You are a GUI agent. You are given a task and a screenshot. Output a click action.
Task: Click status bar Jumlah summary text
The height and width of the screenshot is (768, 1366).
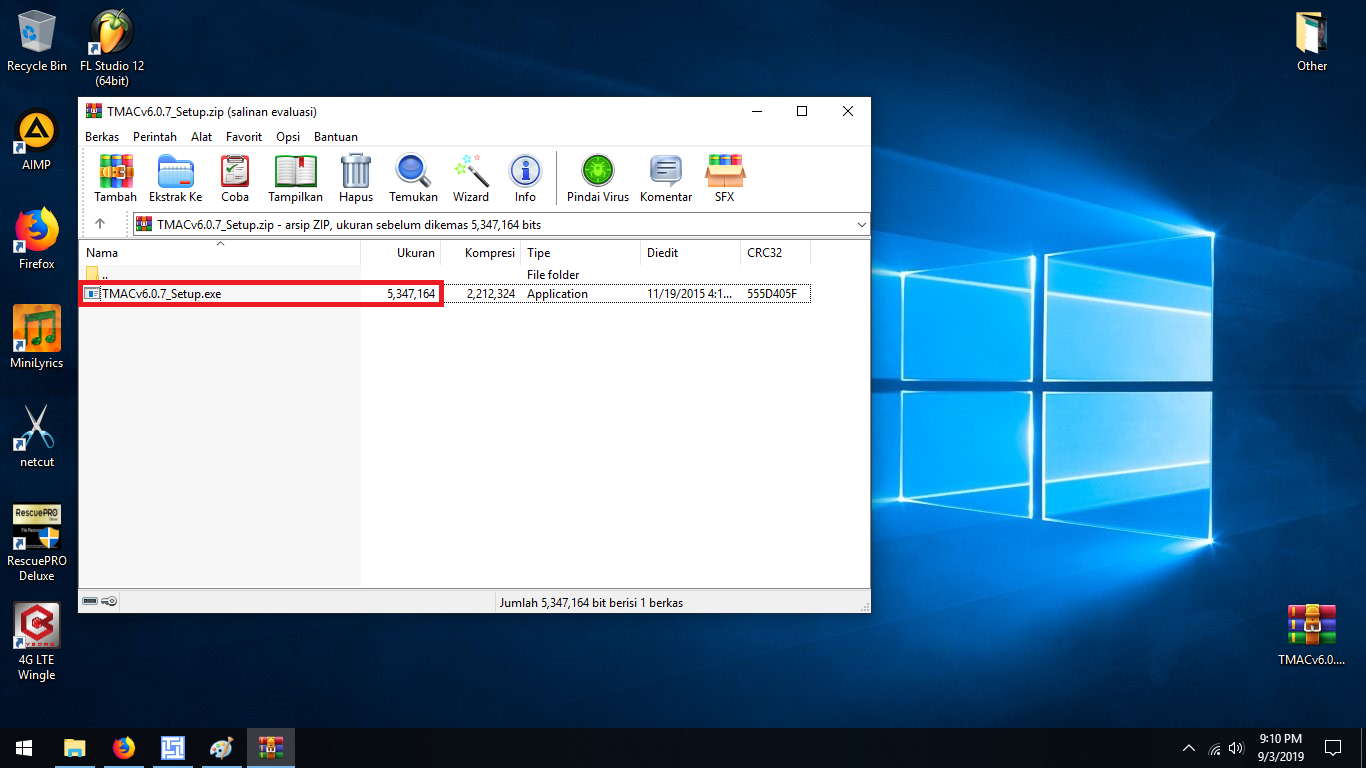(x=591, y=603)
